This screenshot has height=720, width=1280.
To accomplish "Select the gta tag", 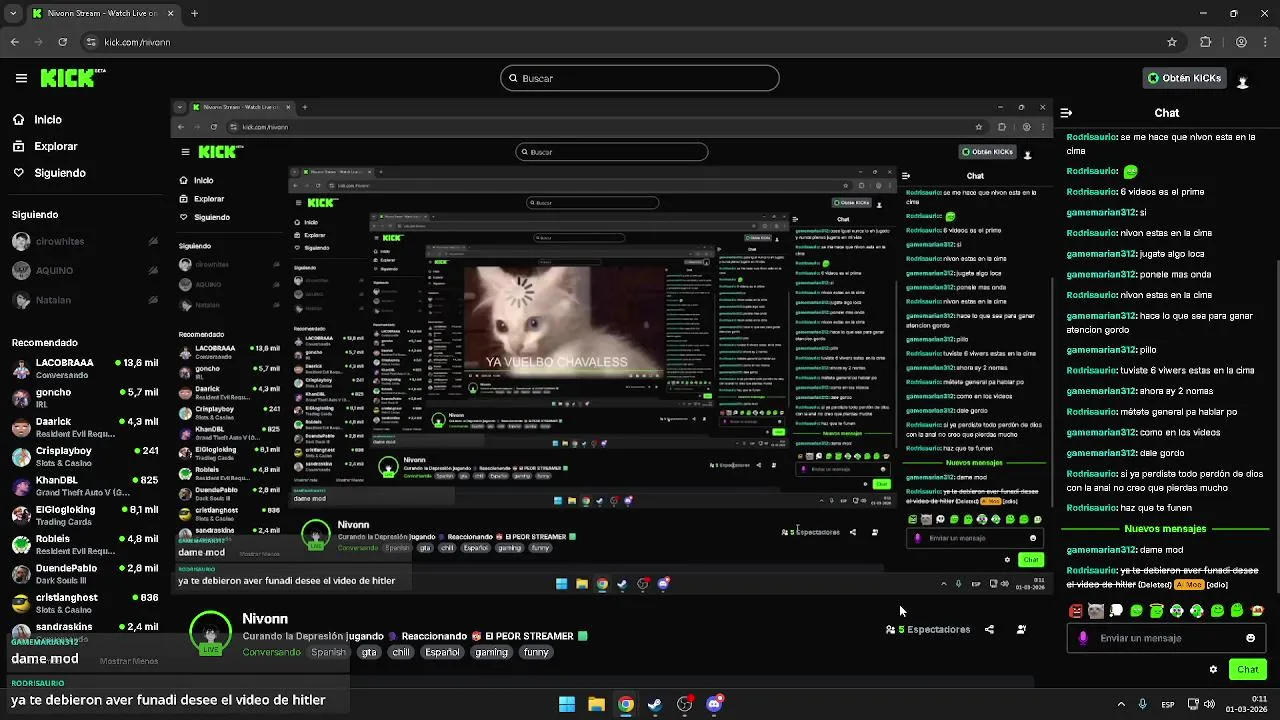I will [x=369, y=652].
